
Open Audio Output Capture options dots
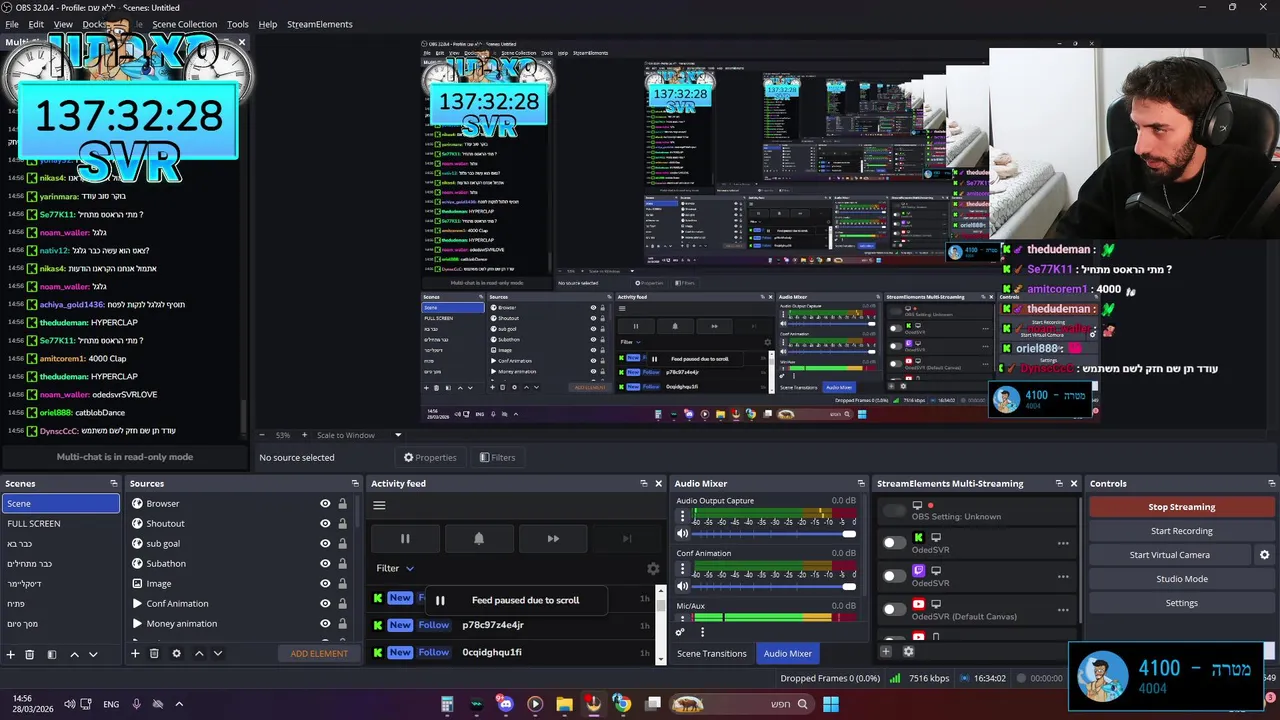(683, 517)
